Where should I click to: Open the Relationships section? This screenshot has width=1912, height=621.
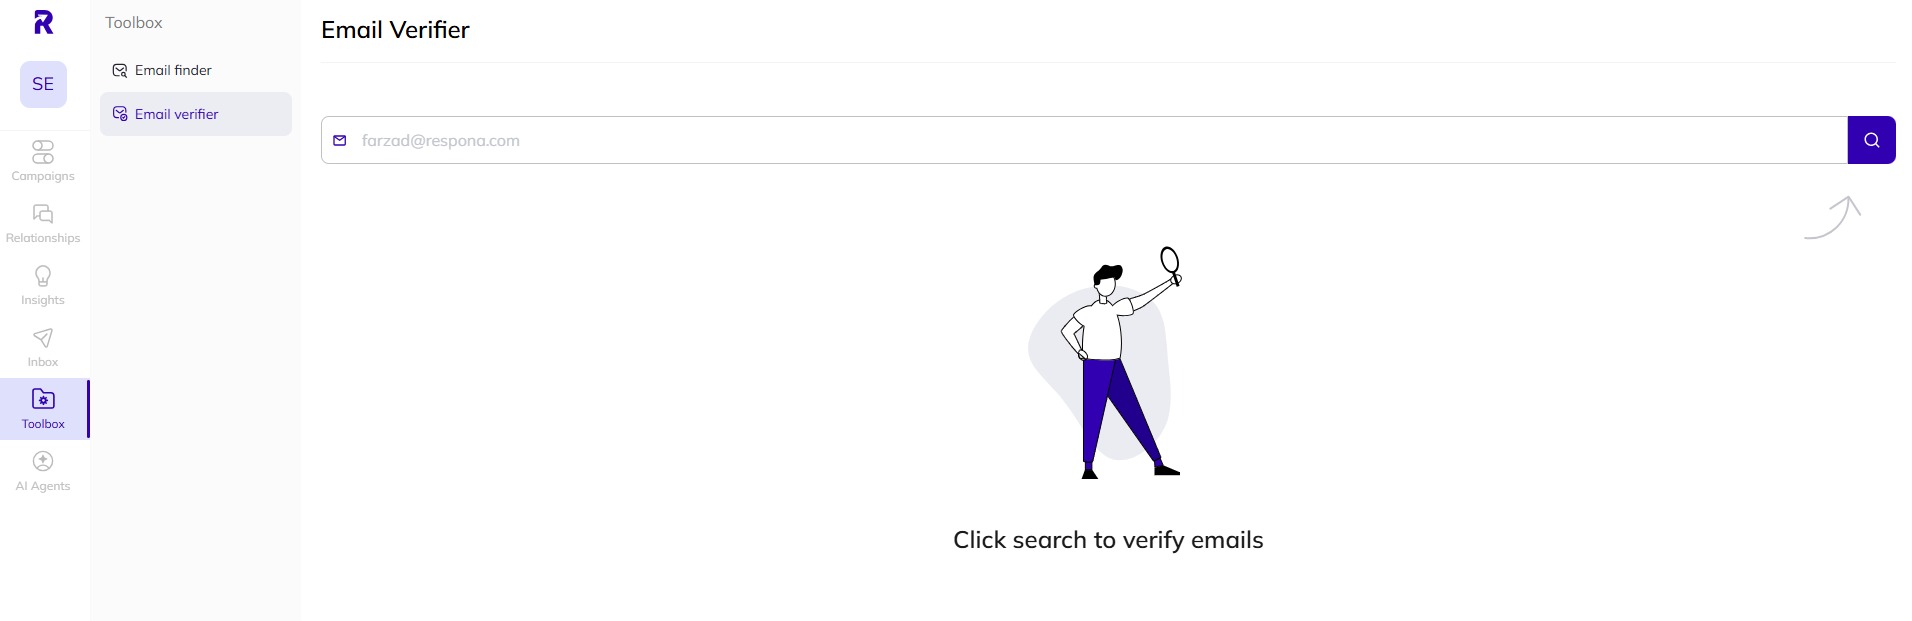coord(42,222)
